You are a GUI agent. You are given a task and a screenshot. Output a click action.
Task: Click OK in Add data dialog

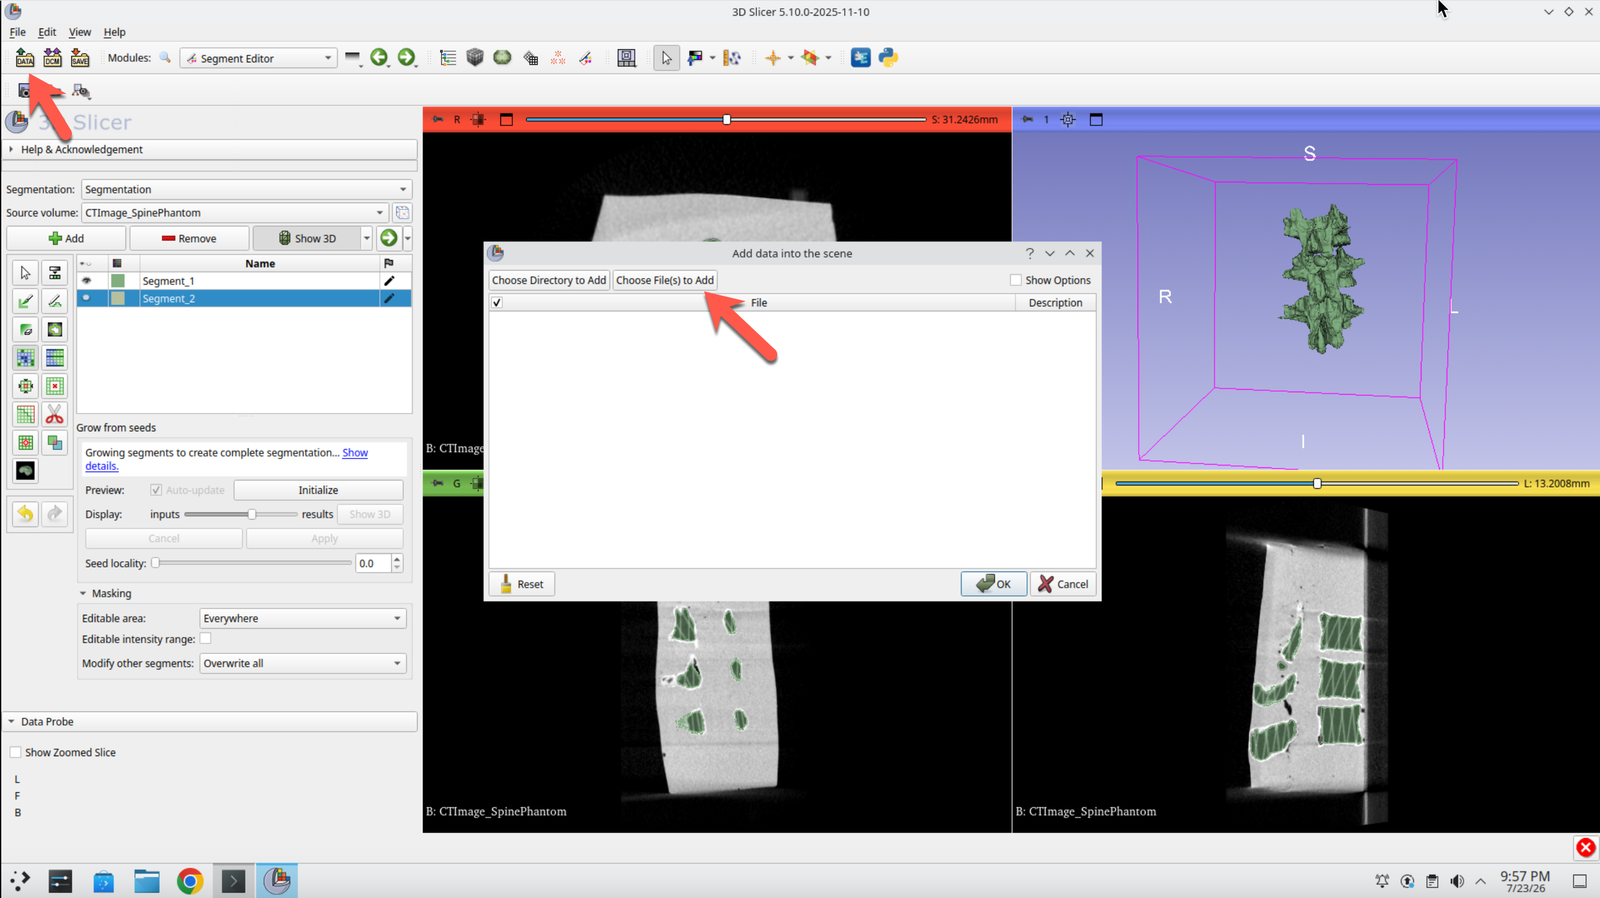pos(994,584)
